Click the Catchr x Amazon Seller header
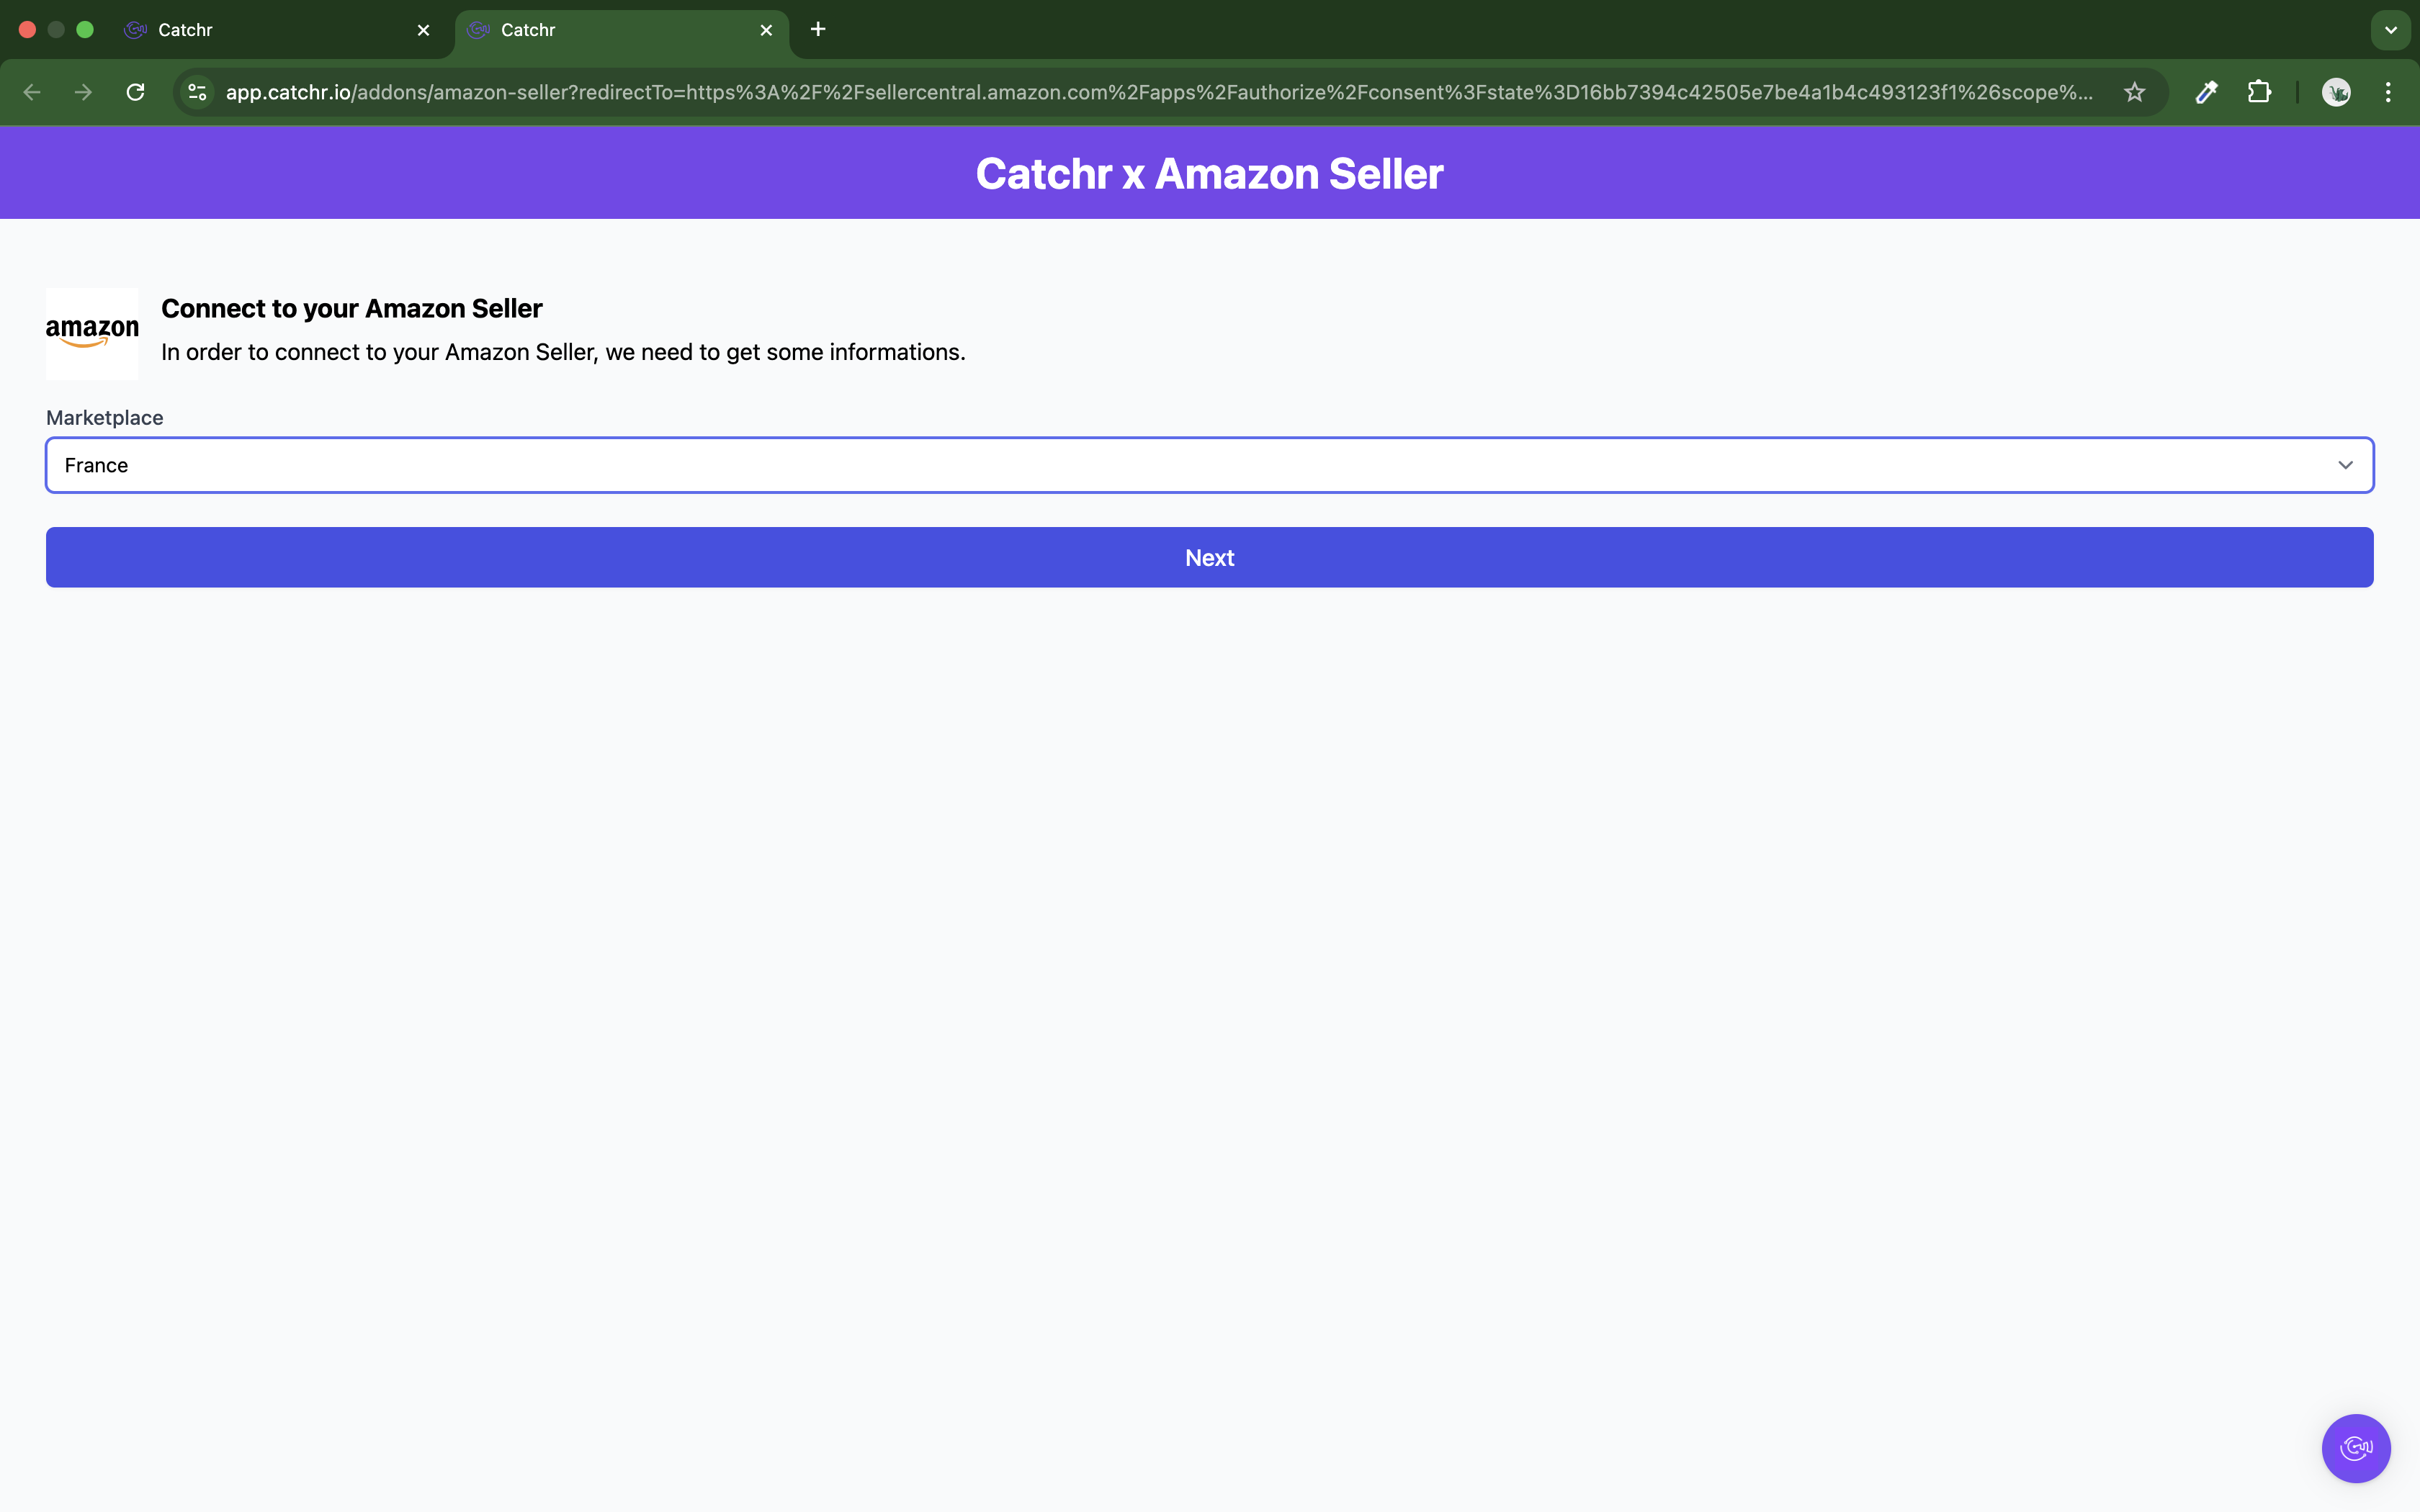Screen dimensions: 2420x1512 point(1209,174)
